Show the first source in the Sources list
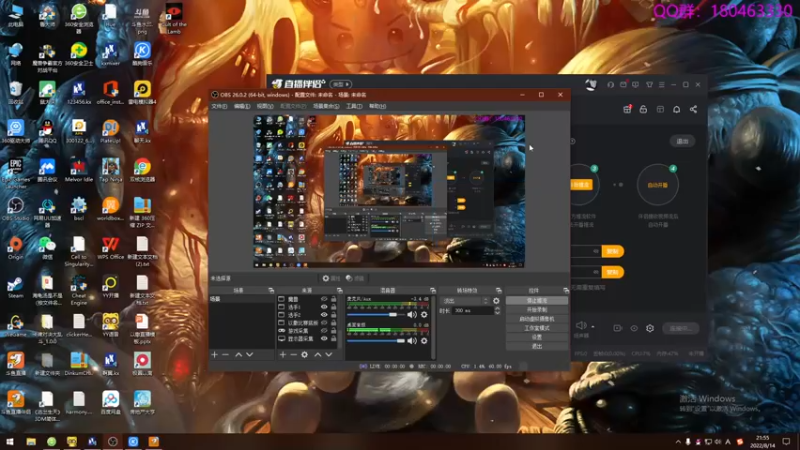Viewport: 800px width, 450px height. (323, 299)
